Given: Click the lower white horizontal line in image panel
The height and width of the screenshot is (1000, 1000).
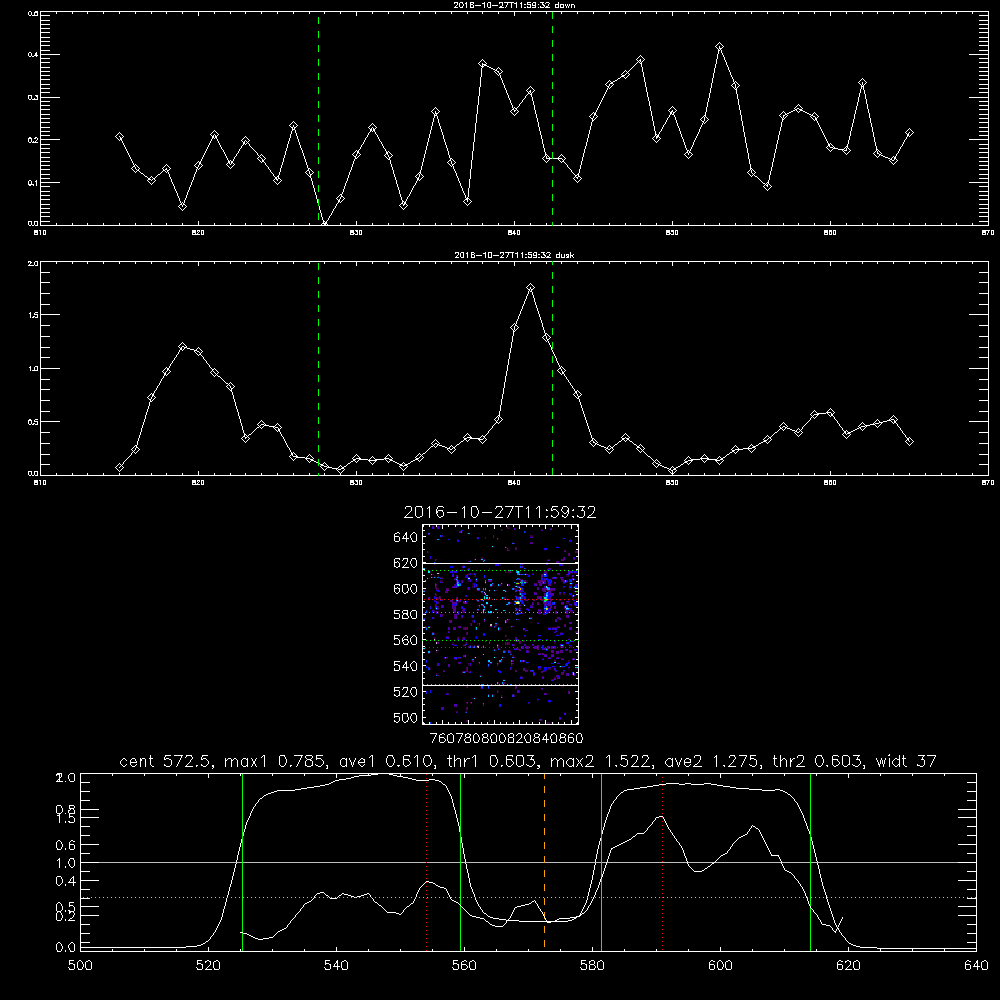Looking at the screenshot, I should click(x=500, y=685).
